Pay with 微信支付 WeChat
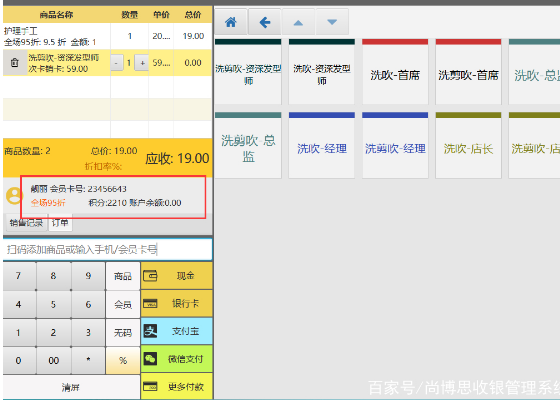 pos(176,359)
